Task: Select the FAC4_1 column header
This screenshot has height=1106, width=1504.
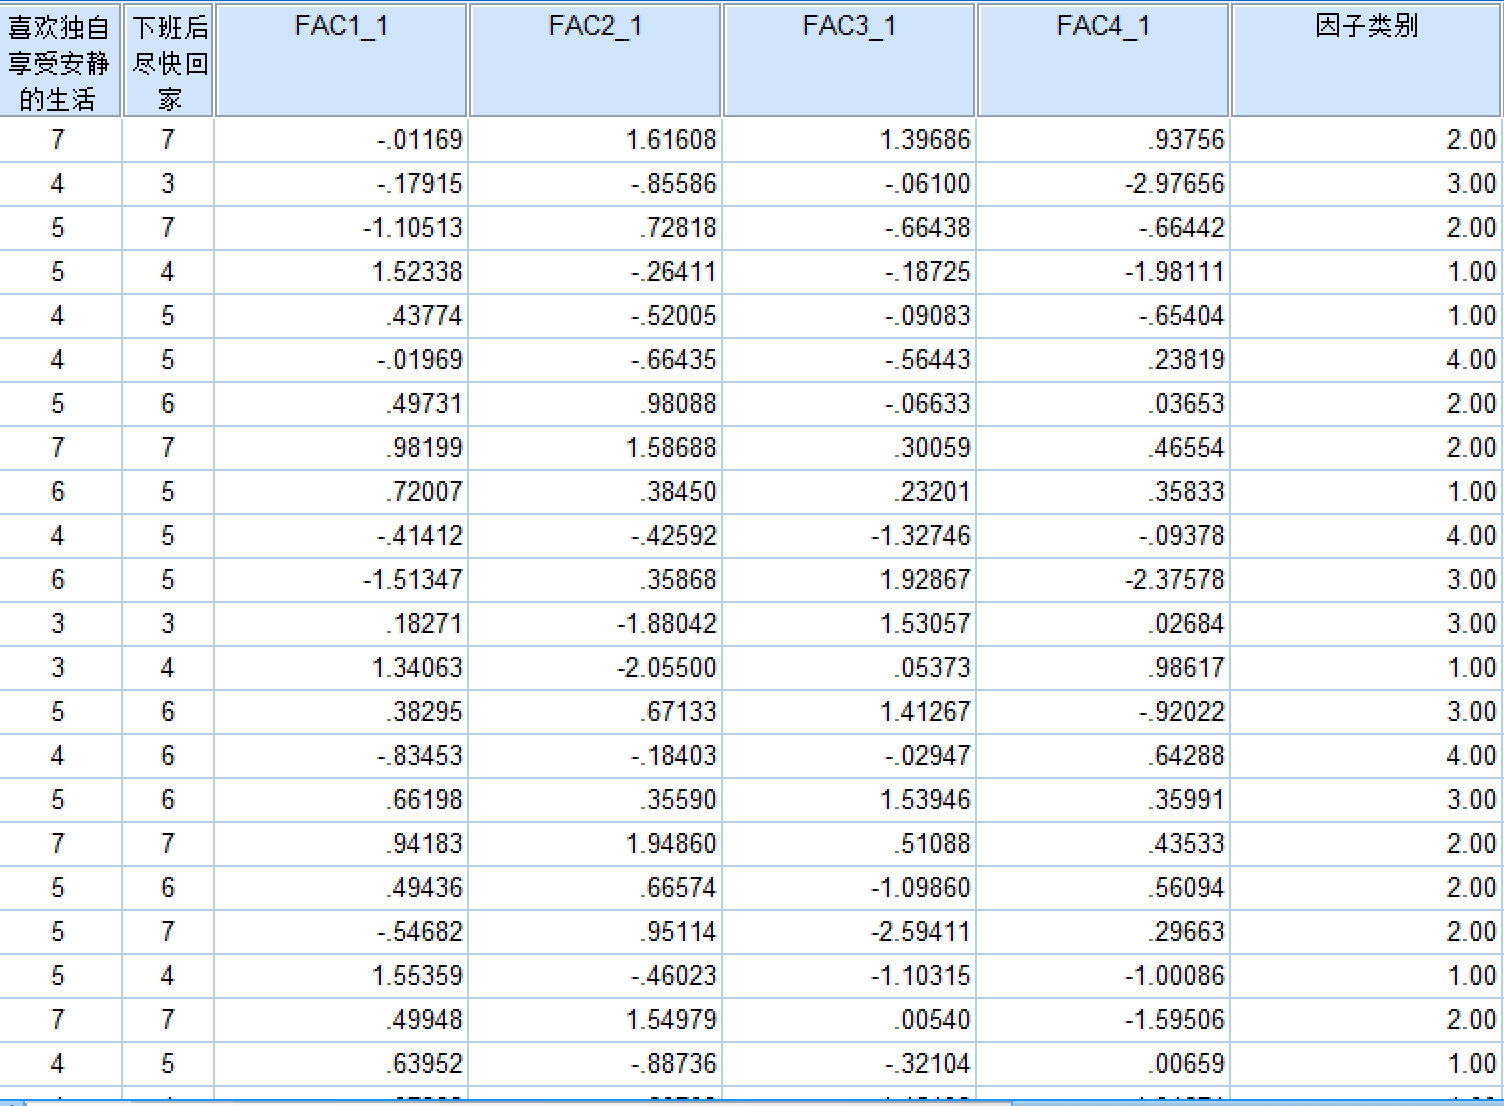Action: 1103,60
